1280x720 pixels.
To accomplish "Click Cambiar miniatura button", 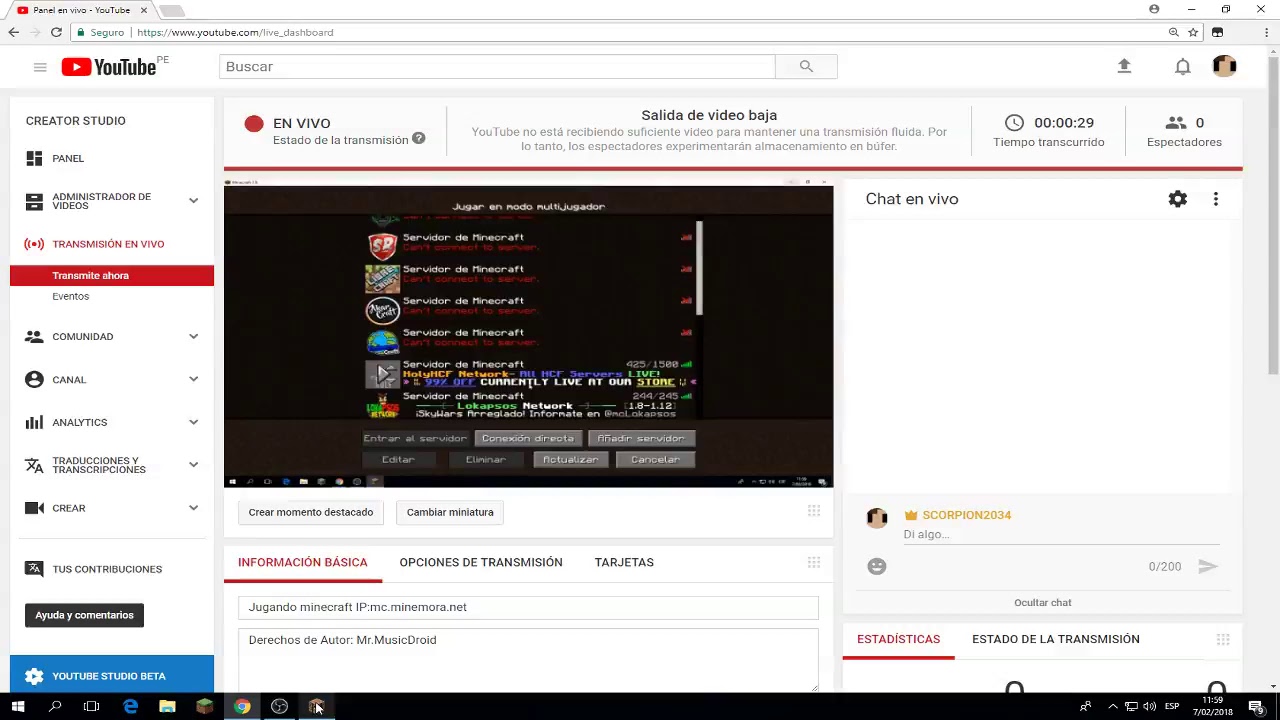I will coord(450,512).
